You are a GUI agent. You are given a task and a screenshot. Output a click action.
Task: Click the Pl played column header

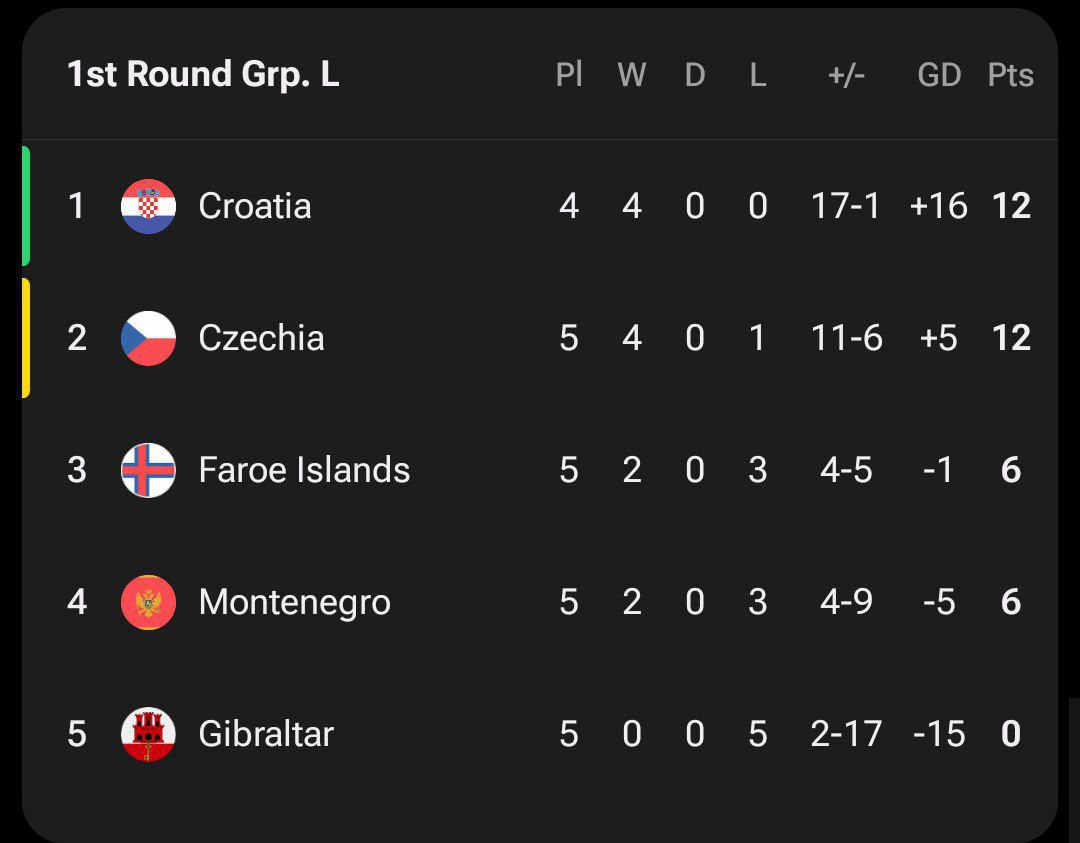pyautogui.click(x=569, y=75)
